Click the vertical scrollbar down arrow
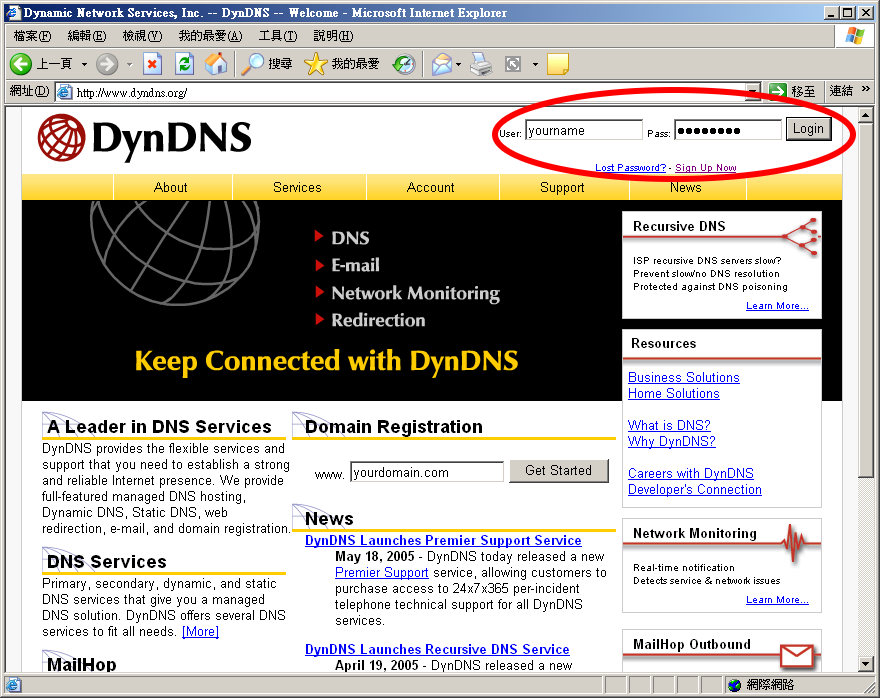 866,663
